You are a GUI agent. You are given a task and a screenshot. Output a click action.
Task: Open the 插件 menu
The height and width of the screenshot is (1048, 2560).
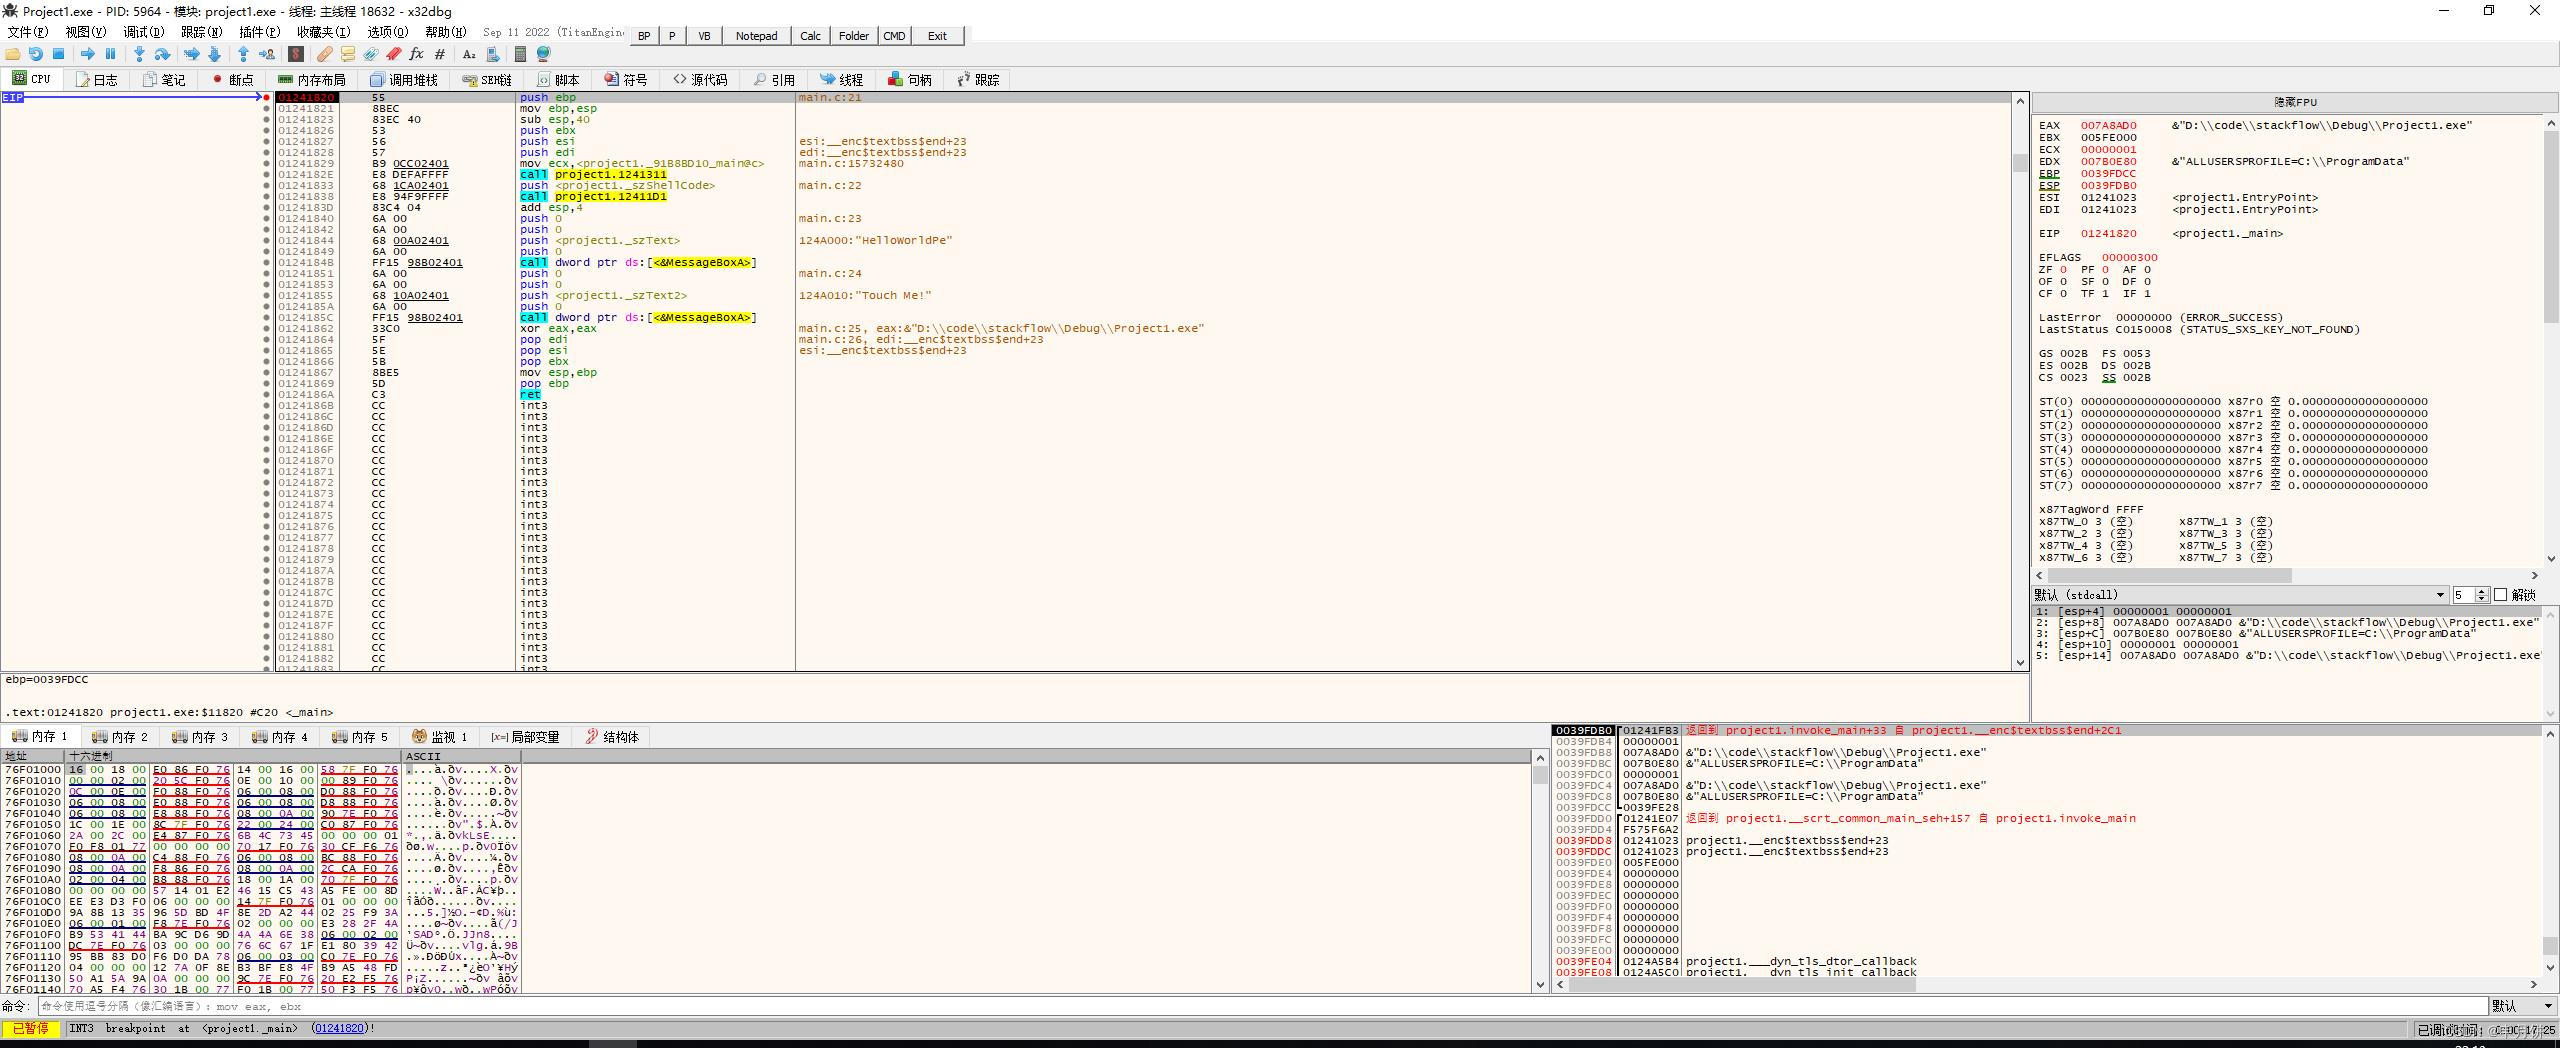pos(260,32)
